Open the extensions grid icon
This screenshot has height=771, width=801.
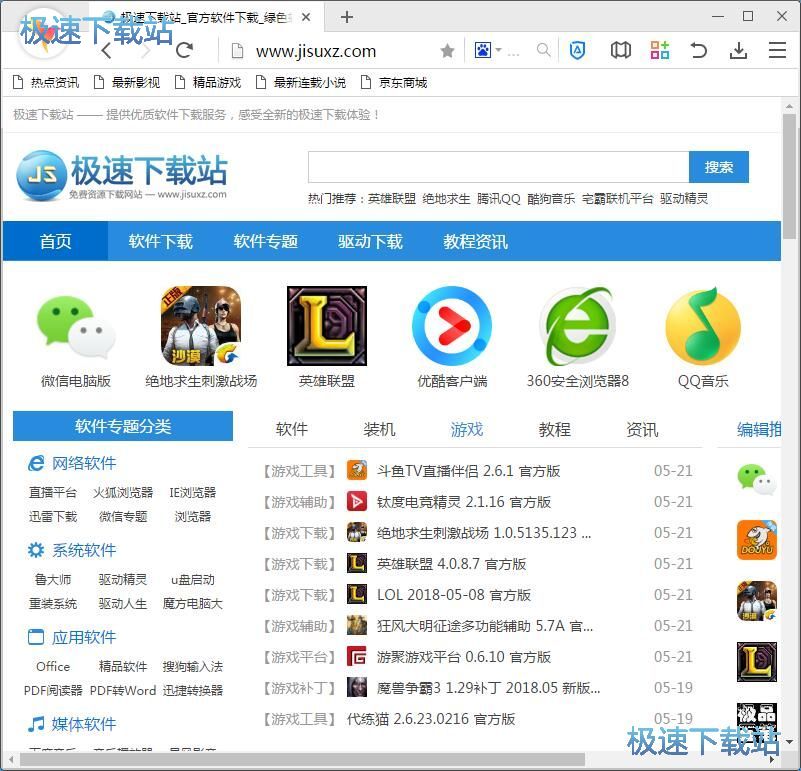click(x=659, y=50)
